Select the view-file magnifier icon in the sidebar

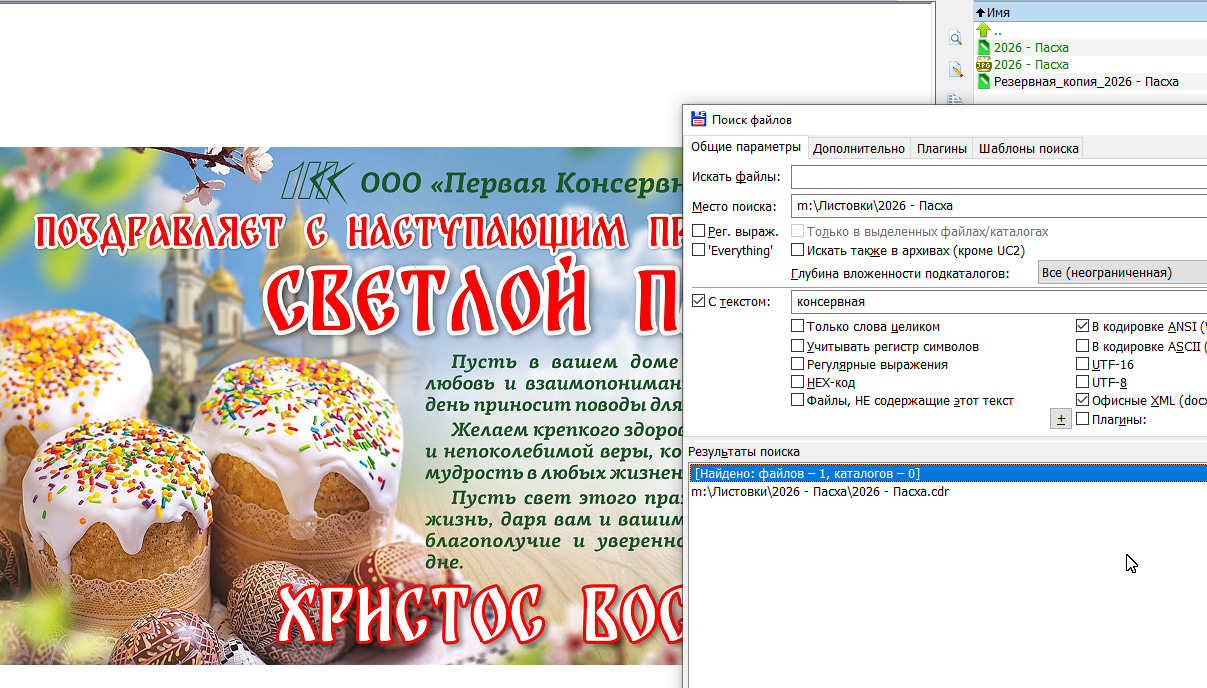(956, 38)
